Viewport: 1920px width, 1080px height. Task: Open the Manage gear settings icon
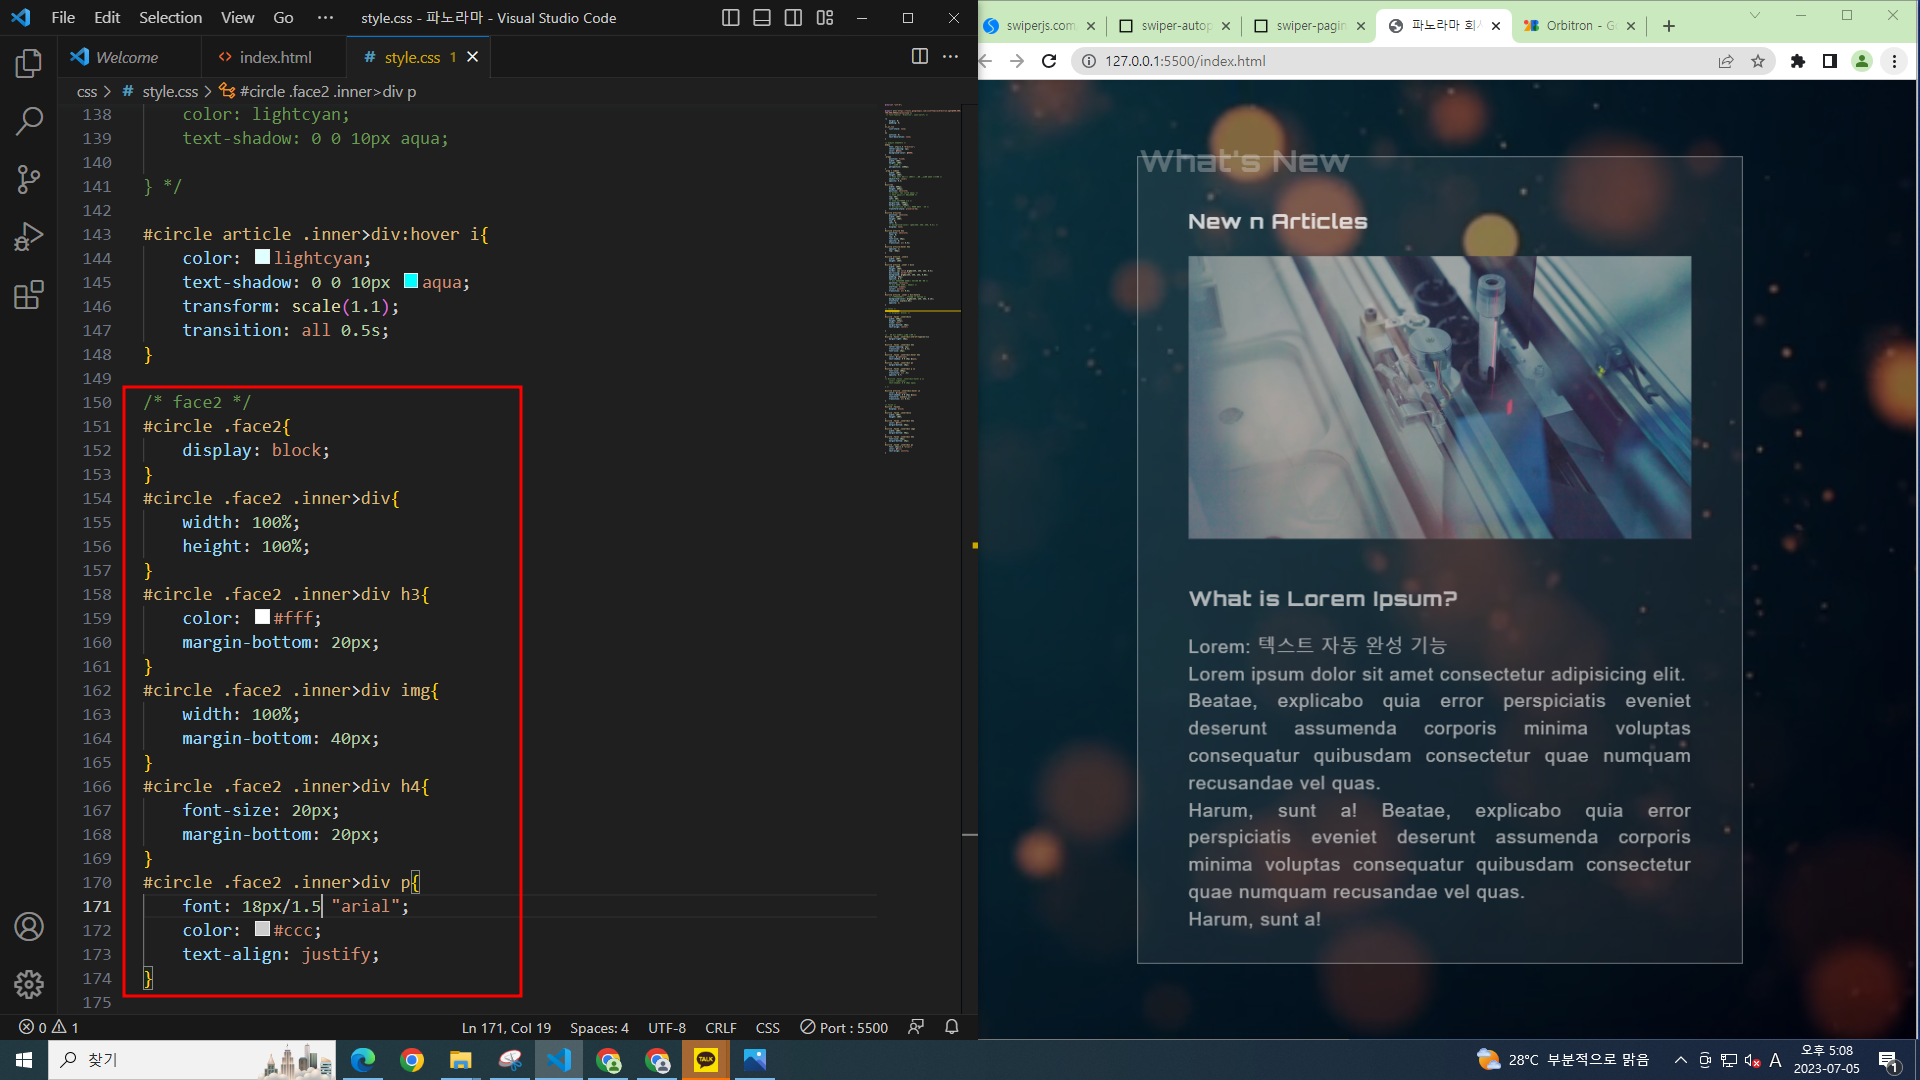29,984
